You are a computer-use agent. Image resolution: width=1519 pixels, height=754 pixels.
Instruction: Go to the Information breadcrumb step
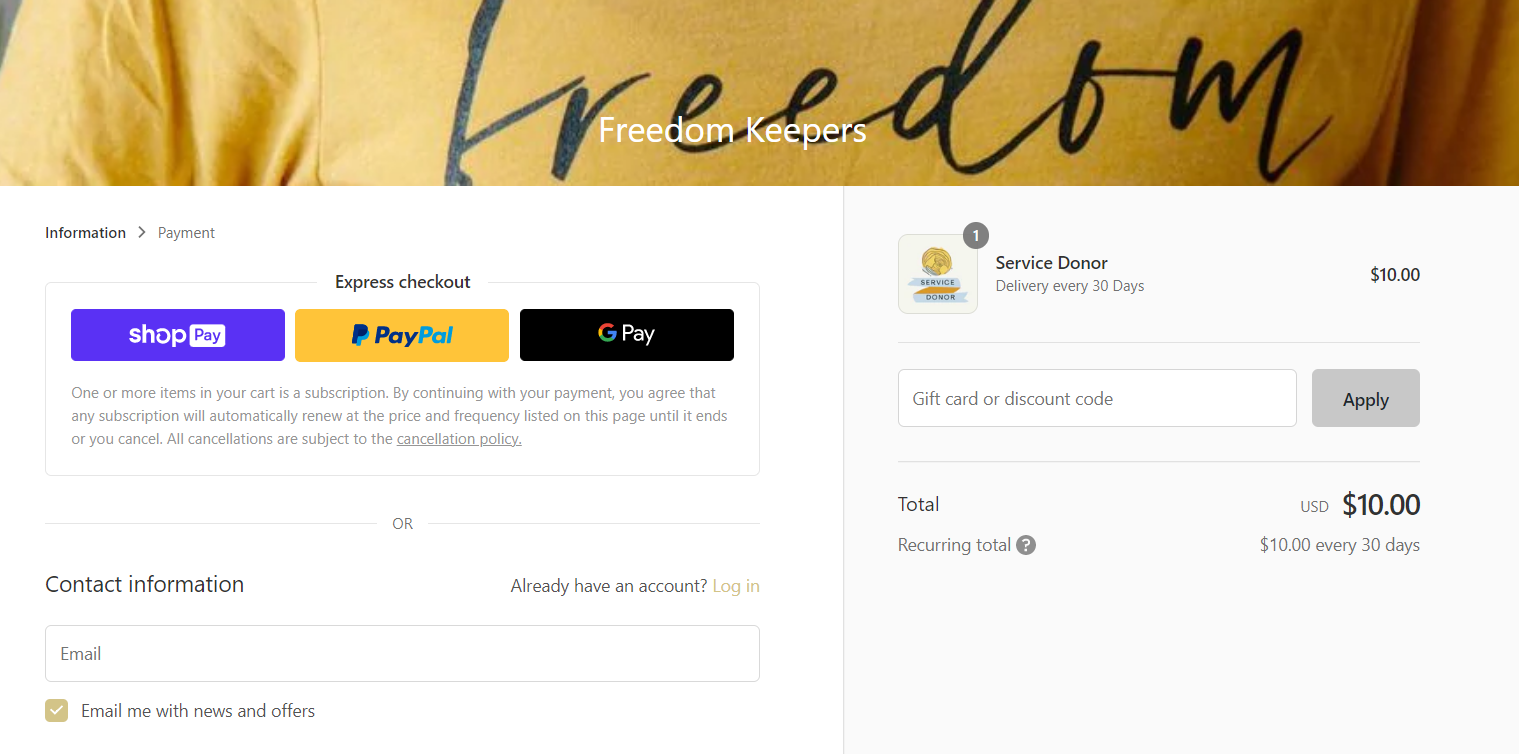click(x=85, y=233)
